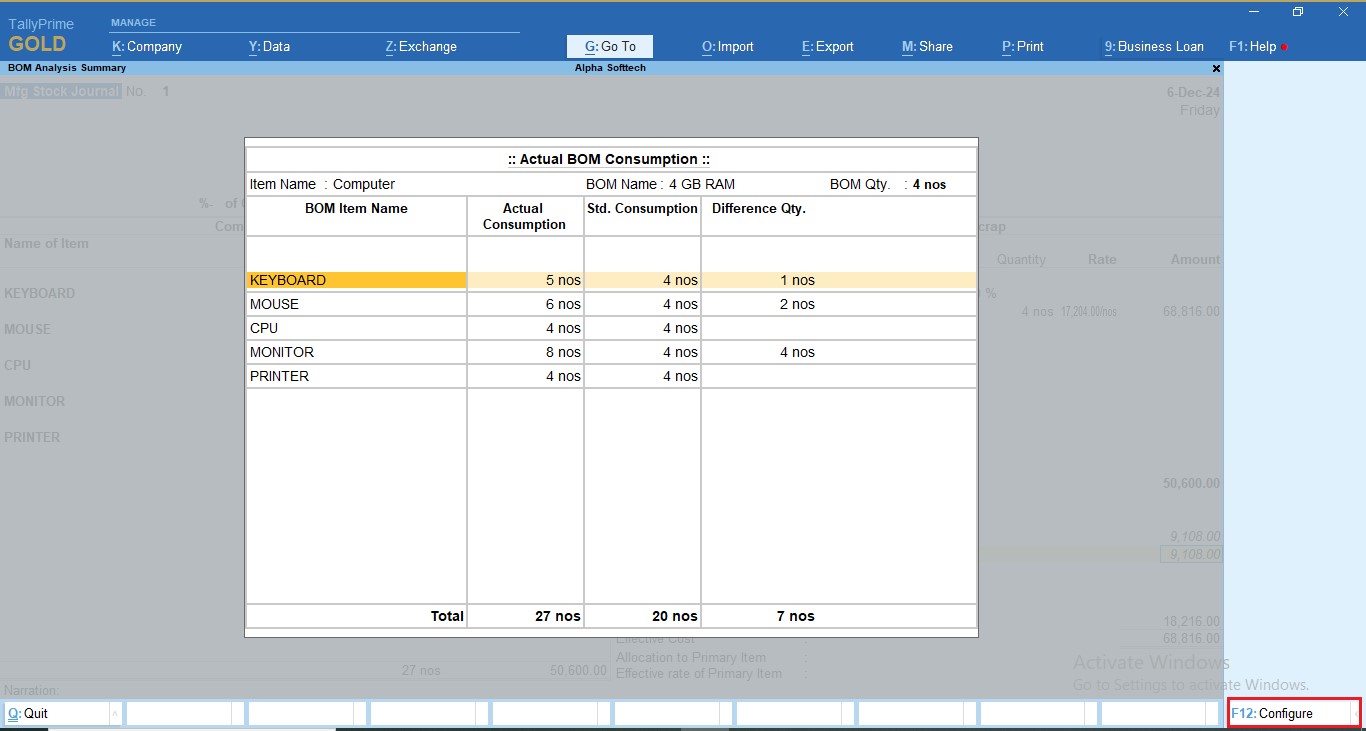This screenshot has width=1366, height=731.
Task: Close the BOM Analysis Summary panel
Action: (x=1216, y=68)
